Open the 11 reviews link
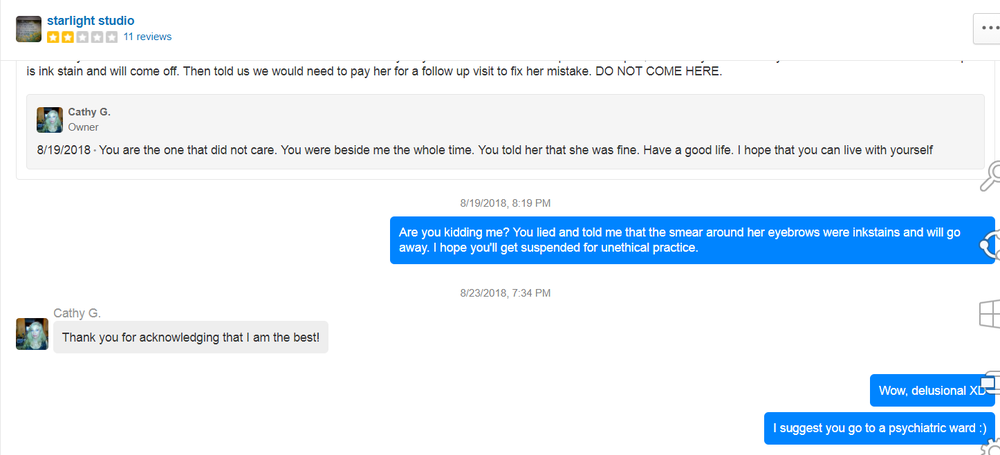 click(x=147, y=37)
